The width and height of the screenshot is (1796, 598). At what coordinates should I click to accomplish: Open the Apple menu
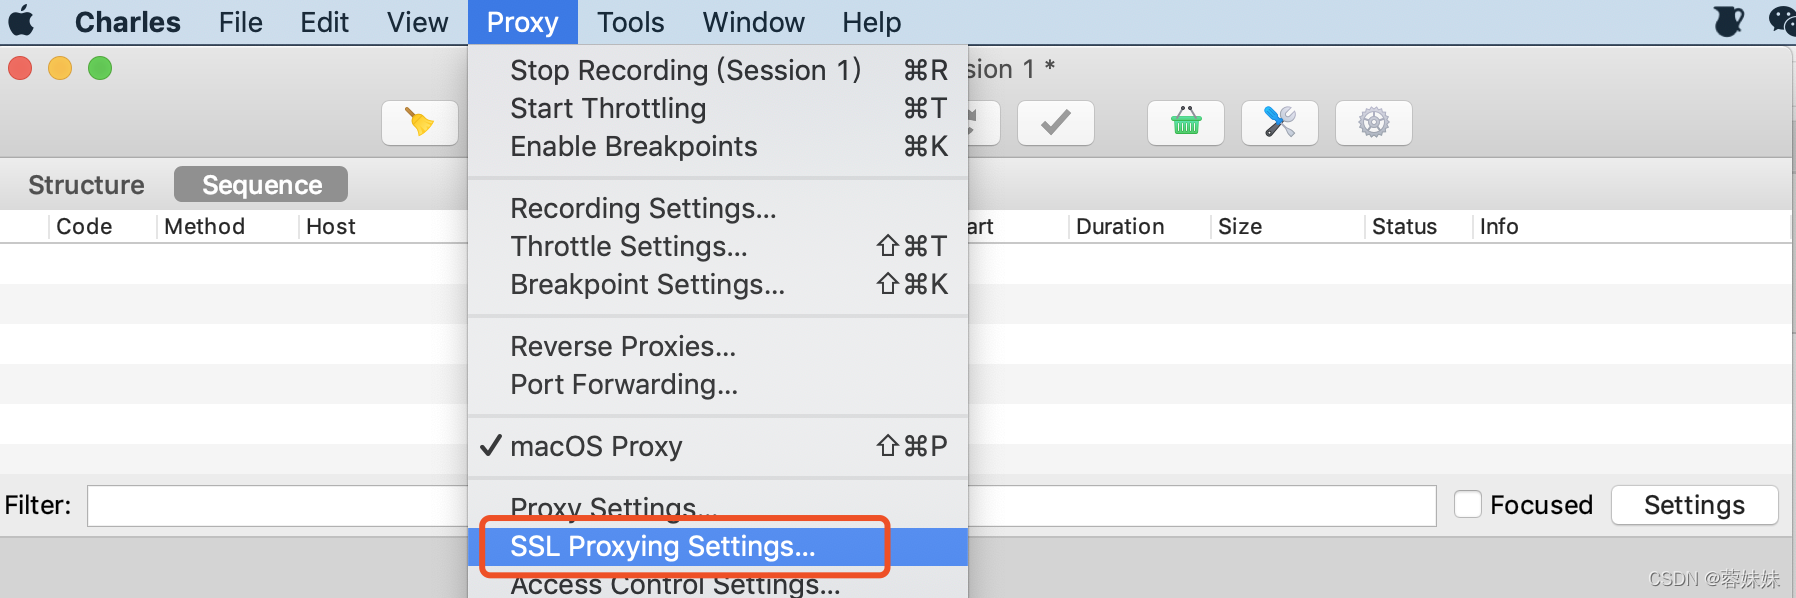22,21
